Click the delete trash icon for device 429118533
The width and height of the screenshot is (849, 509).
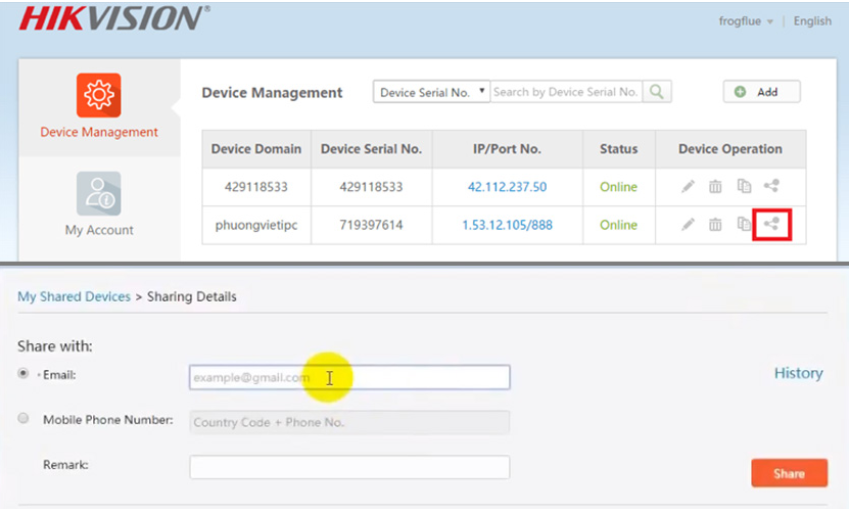click(715, 187)
